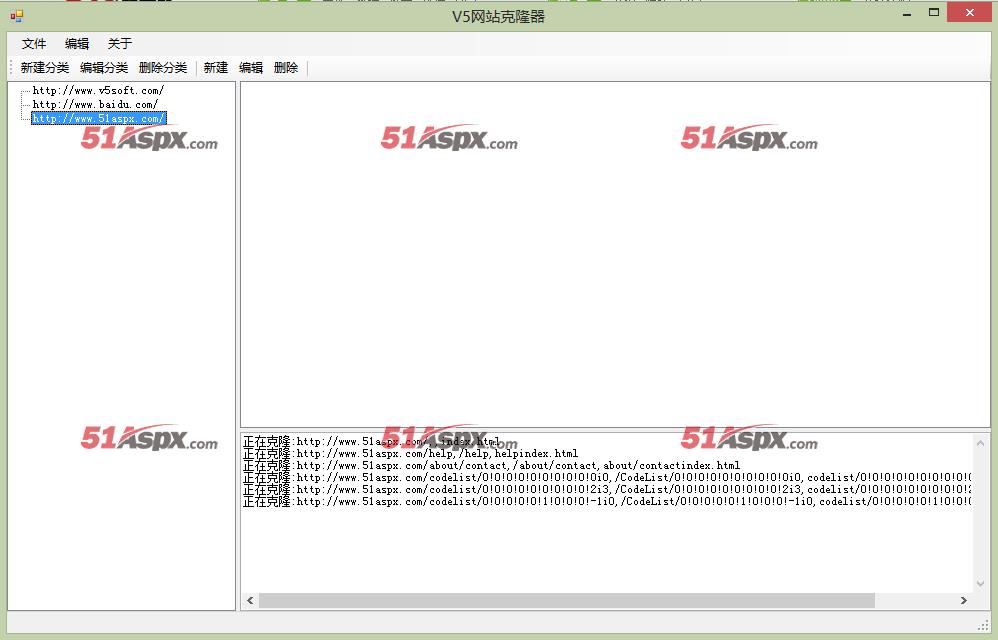
Task: Open the 编辑 menu in menu bar
Action: 77,43
